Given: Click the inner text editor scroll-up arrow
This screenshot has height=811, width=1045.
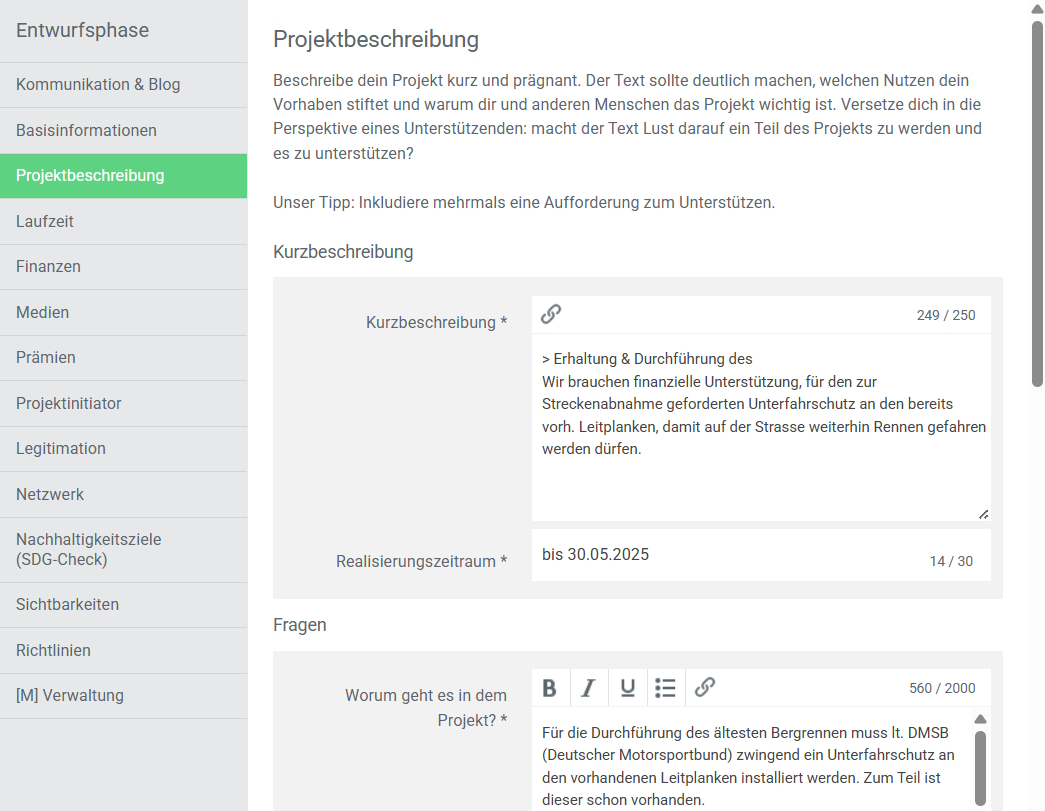Looking at the screenshot, I should click(980, 719).
